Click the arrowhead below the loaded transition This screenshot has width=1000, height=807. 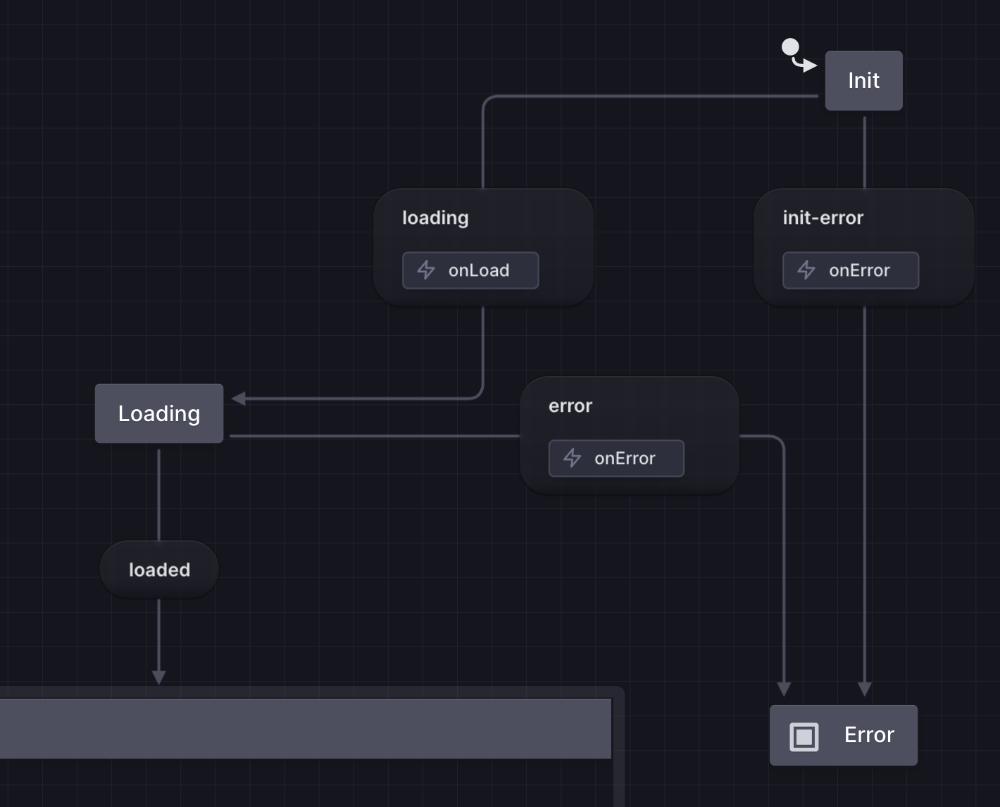coord(158,677)
